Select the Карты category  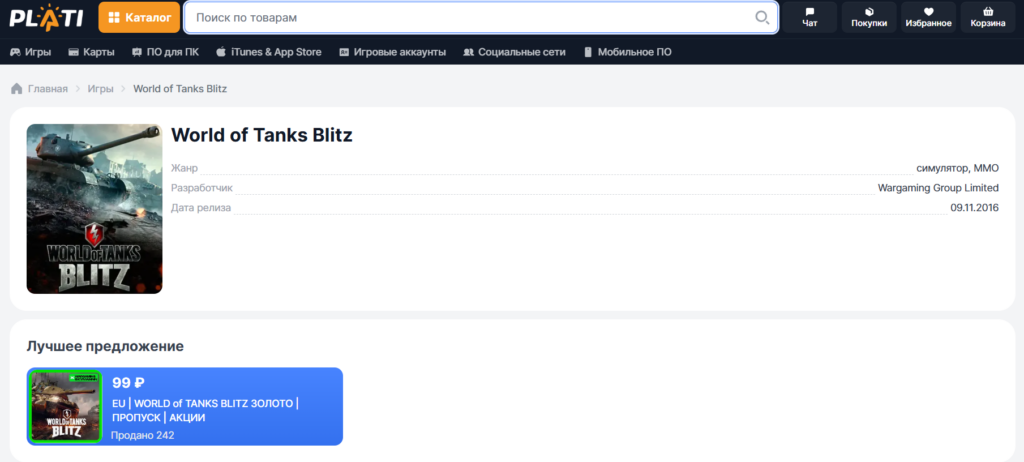(91, 52)
